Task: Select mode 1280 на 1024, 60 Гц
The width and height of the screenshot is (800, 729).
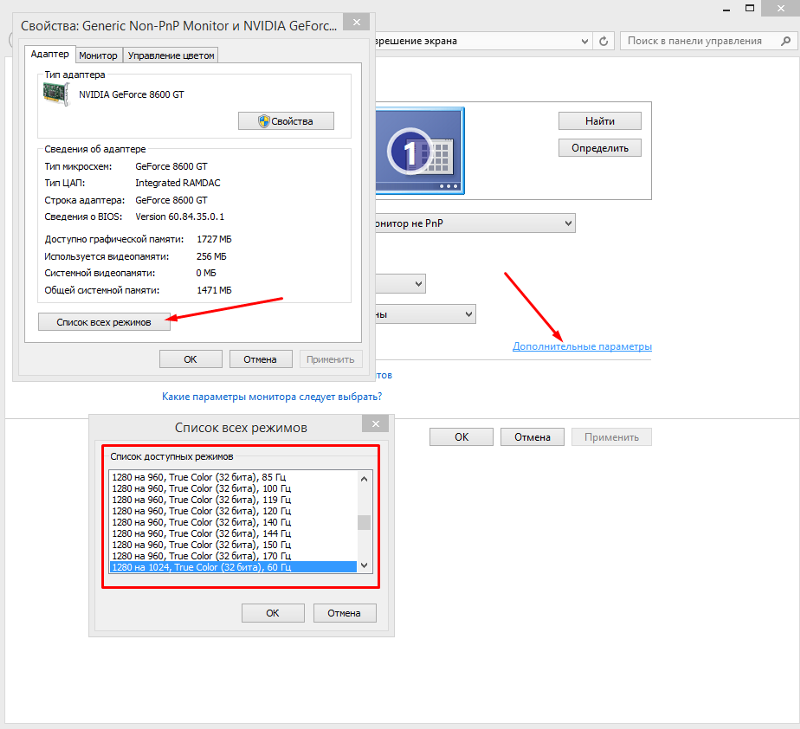Action: [x=233, y=567]
